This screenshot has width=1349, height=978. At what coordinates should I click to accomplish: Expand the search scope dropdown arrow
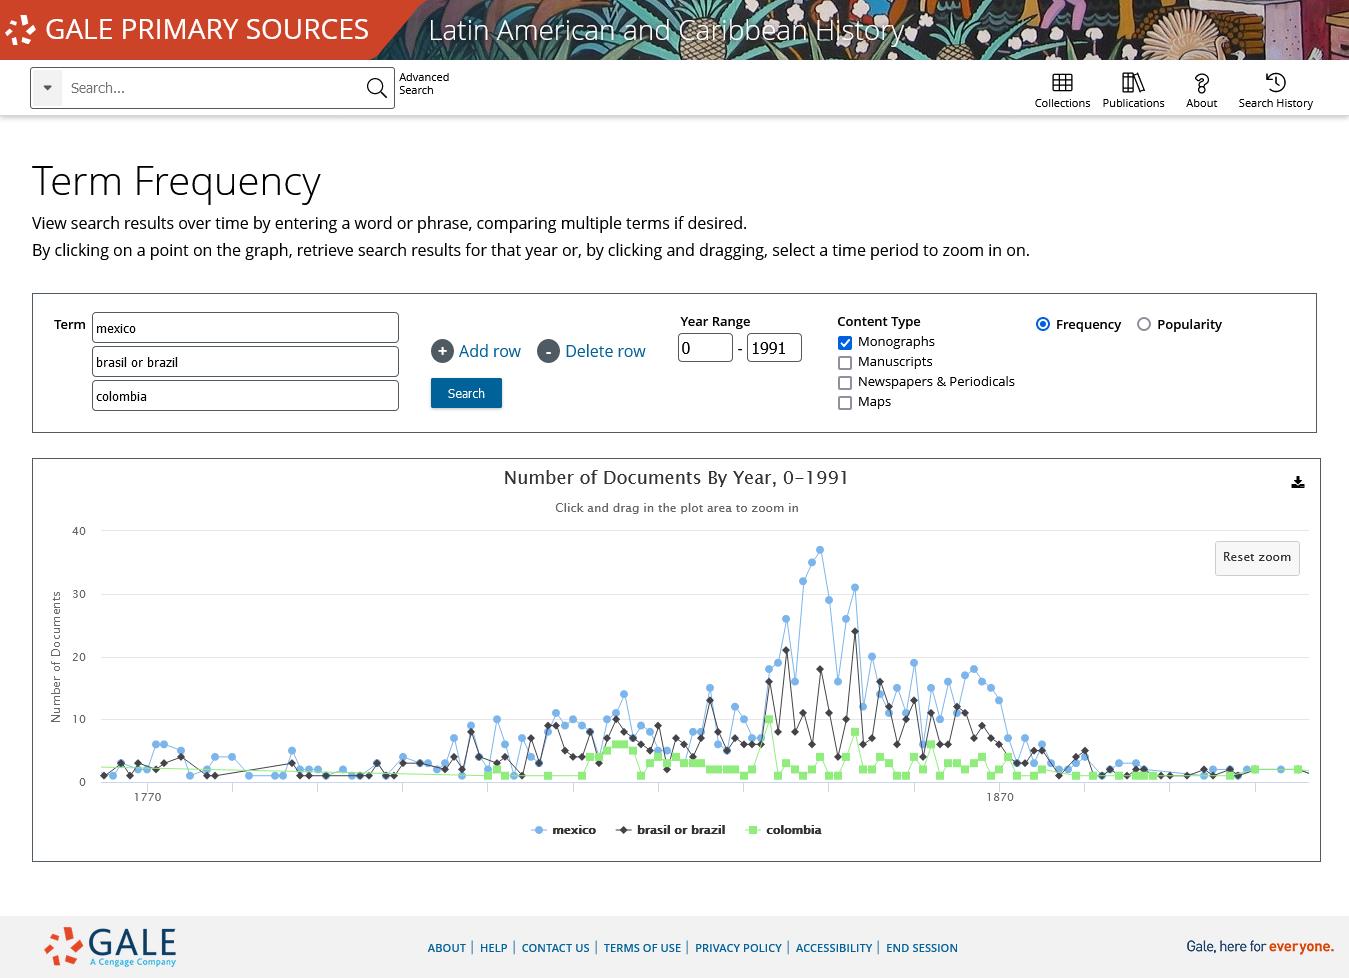click(x=47, y=88)
